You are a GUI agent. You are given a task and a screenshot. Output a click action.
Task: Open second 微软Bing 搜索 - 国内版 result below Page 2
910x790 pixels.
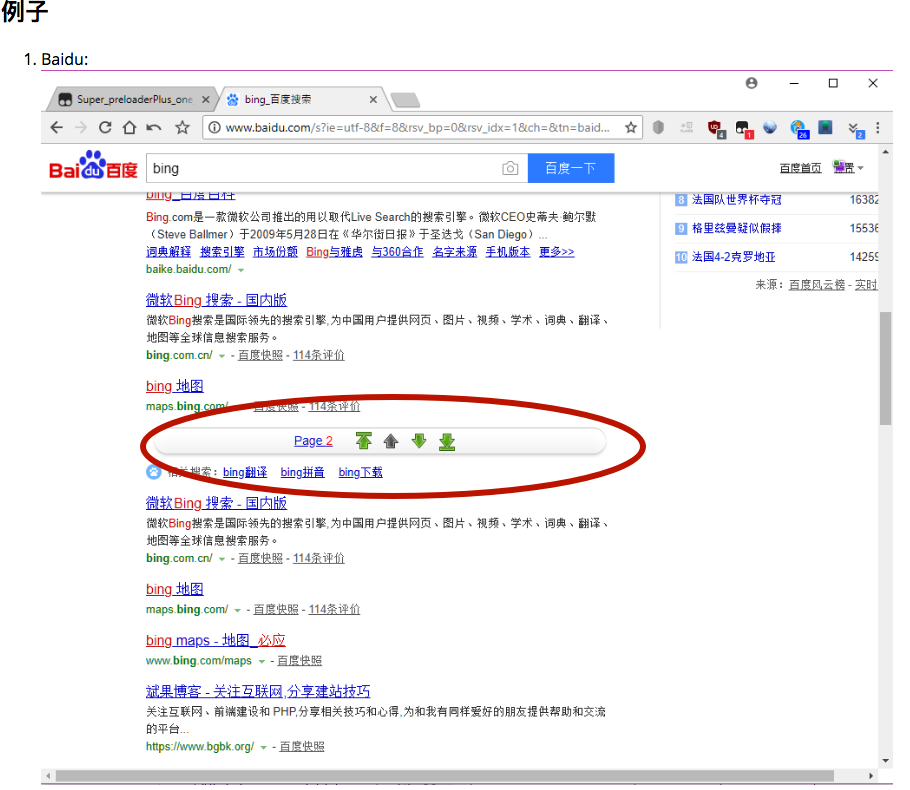click(216, 503)
